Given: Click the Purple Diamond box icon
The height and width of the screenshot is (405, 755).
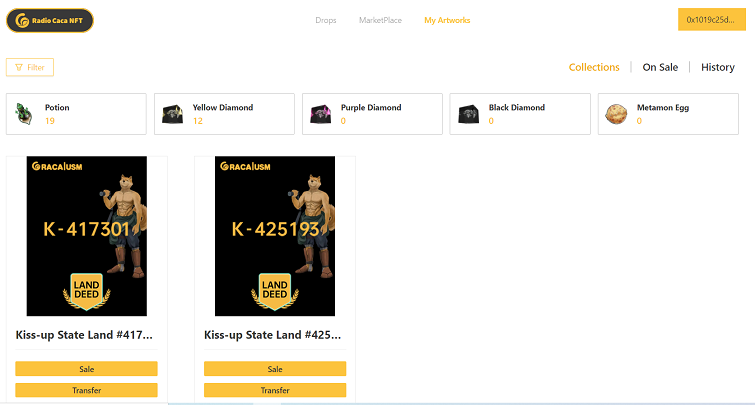Looking at the screenshot, I should pos(320,115).
